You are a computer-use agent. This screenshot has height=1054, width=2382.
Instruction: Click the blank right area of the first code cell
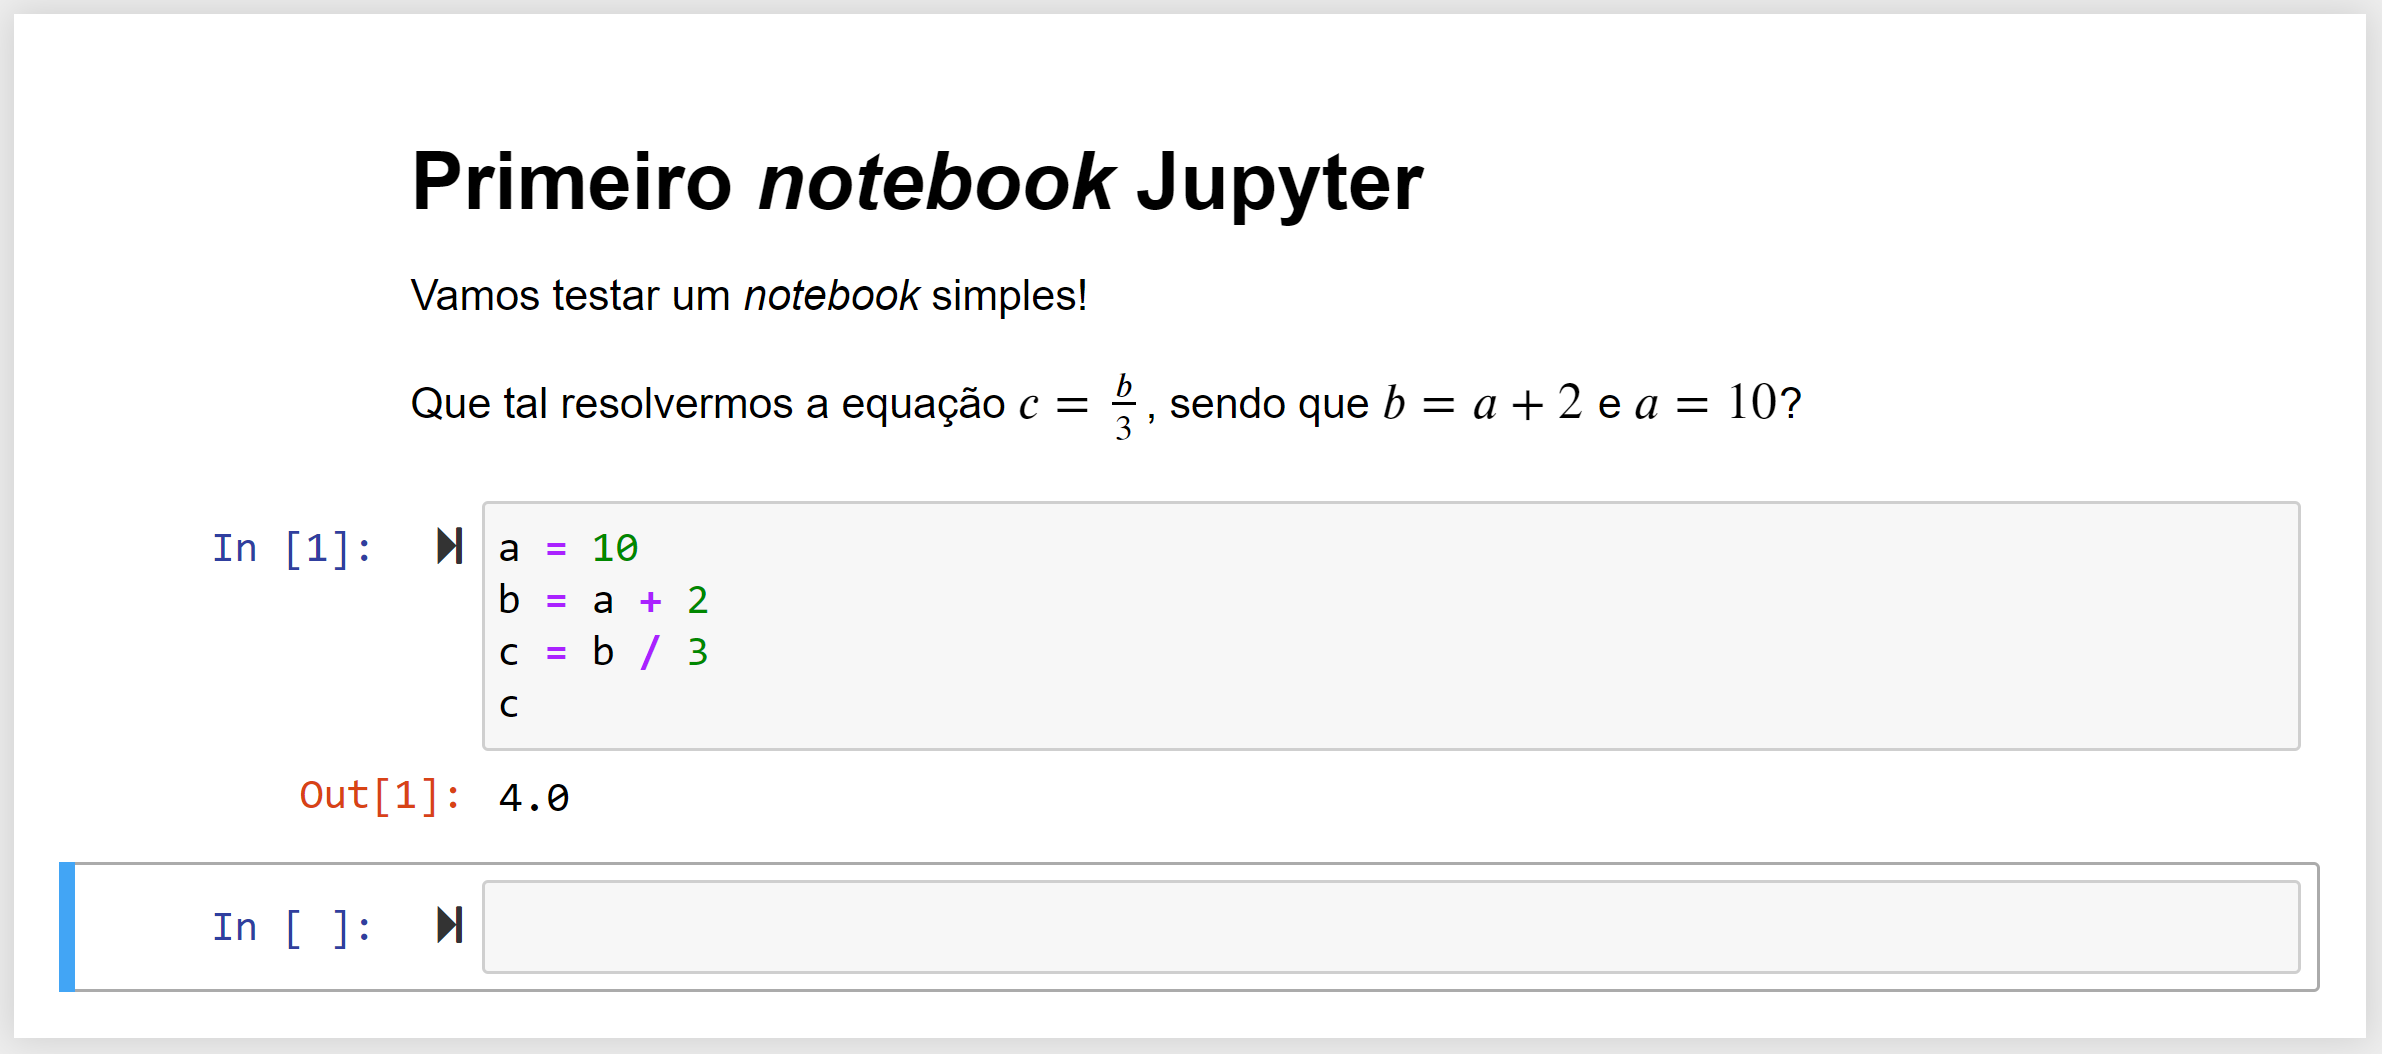click(1500, 626)
